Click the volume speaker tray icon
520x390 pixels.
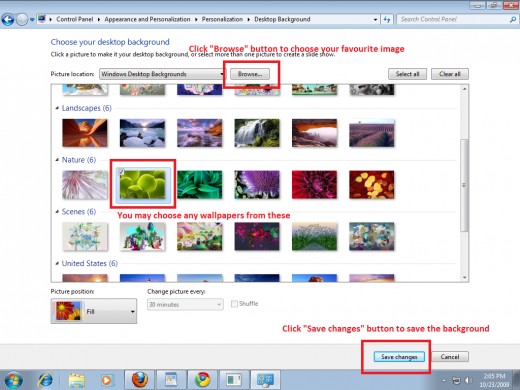tap(468, 380)
